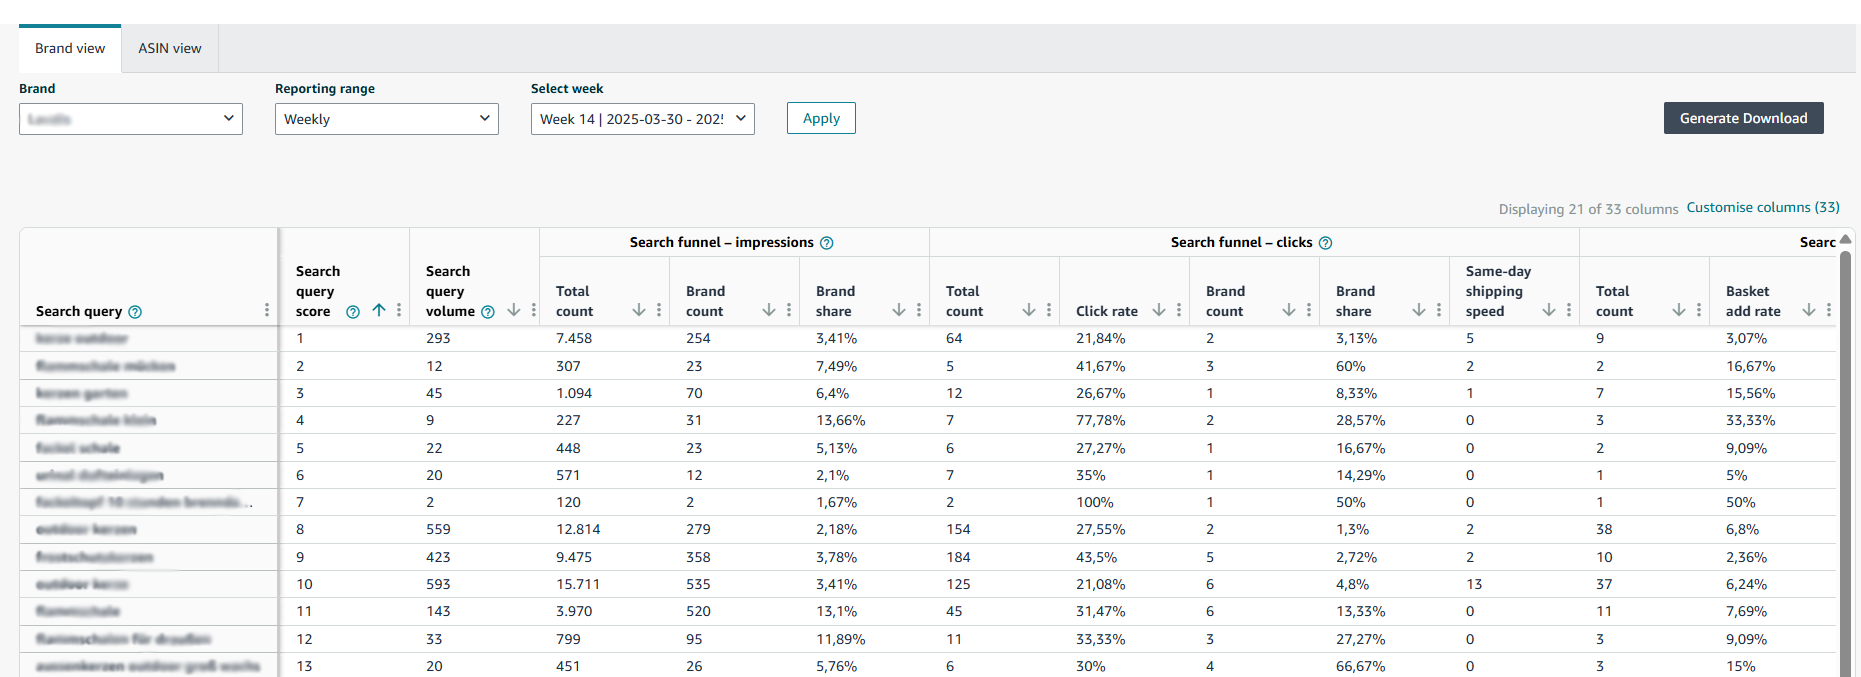
Task: Open column menu for Search query volume
Action: click(534, 310)
